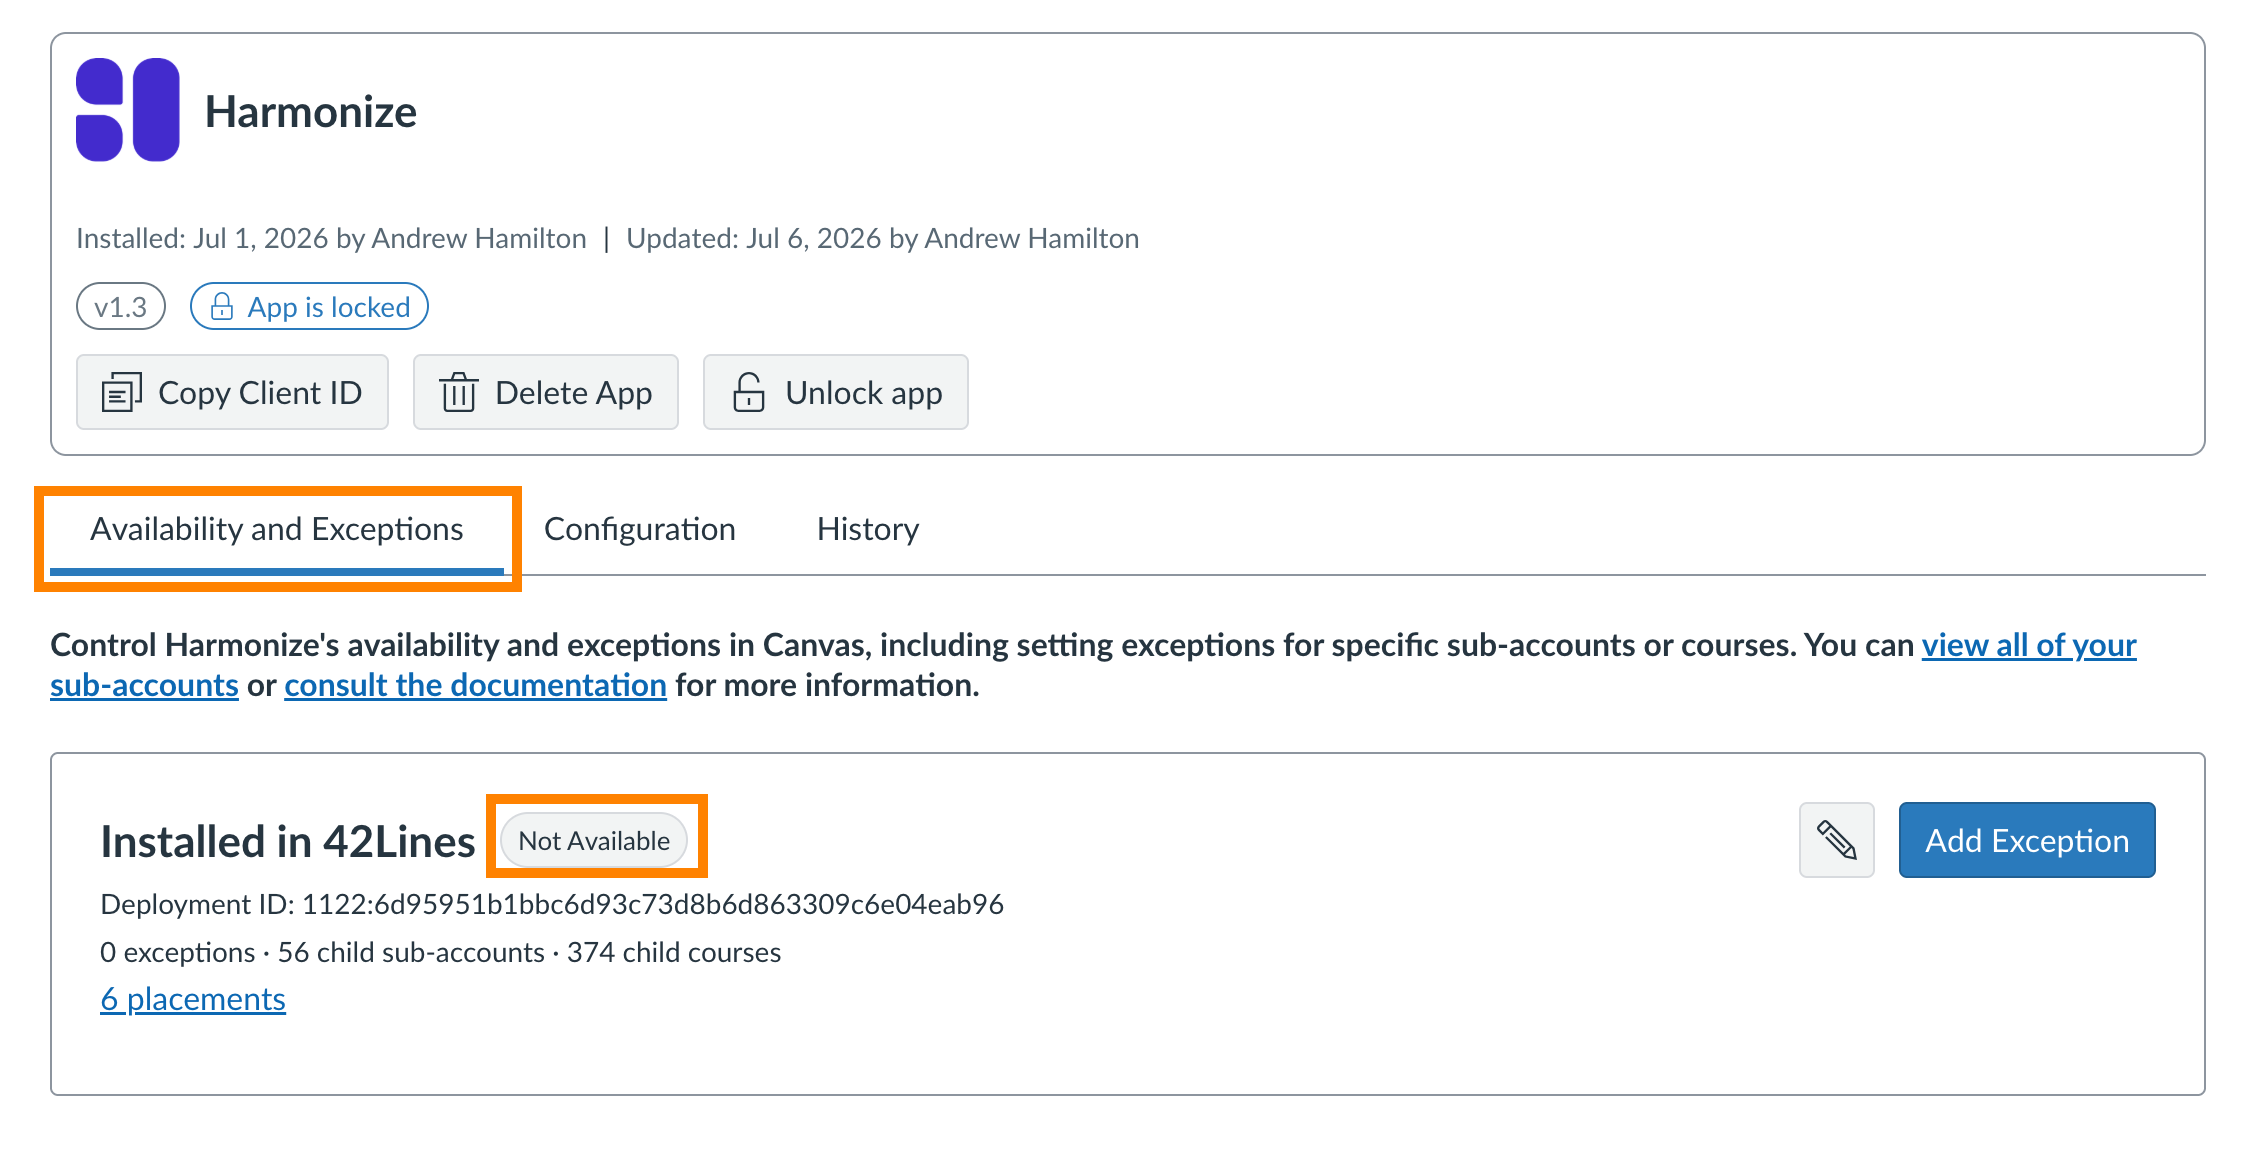2266x1154 pixels.
Task: Click the Deployment ID text
Action: click(552, 904)
